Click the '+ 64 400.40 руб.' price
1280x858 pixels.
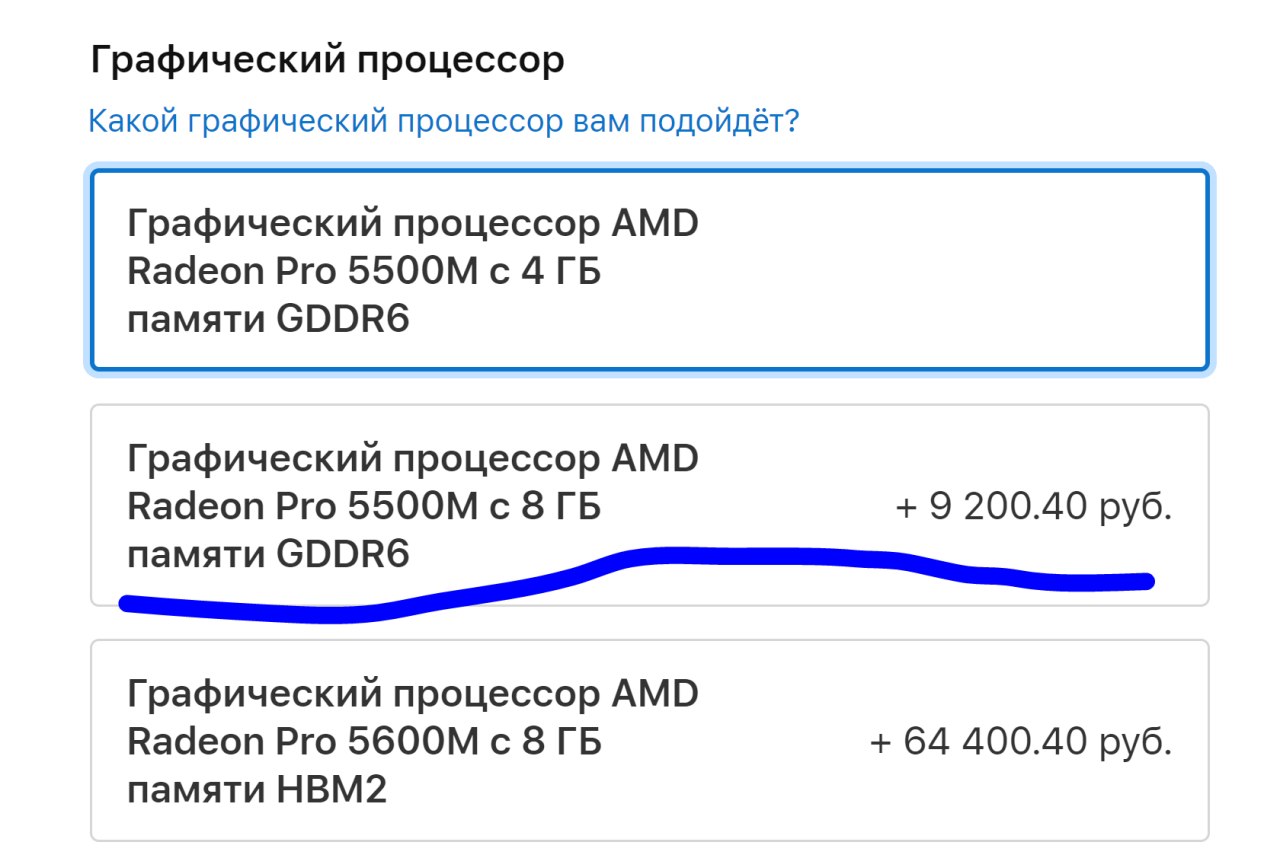[1020, 743]
